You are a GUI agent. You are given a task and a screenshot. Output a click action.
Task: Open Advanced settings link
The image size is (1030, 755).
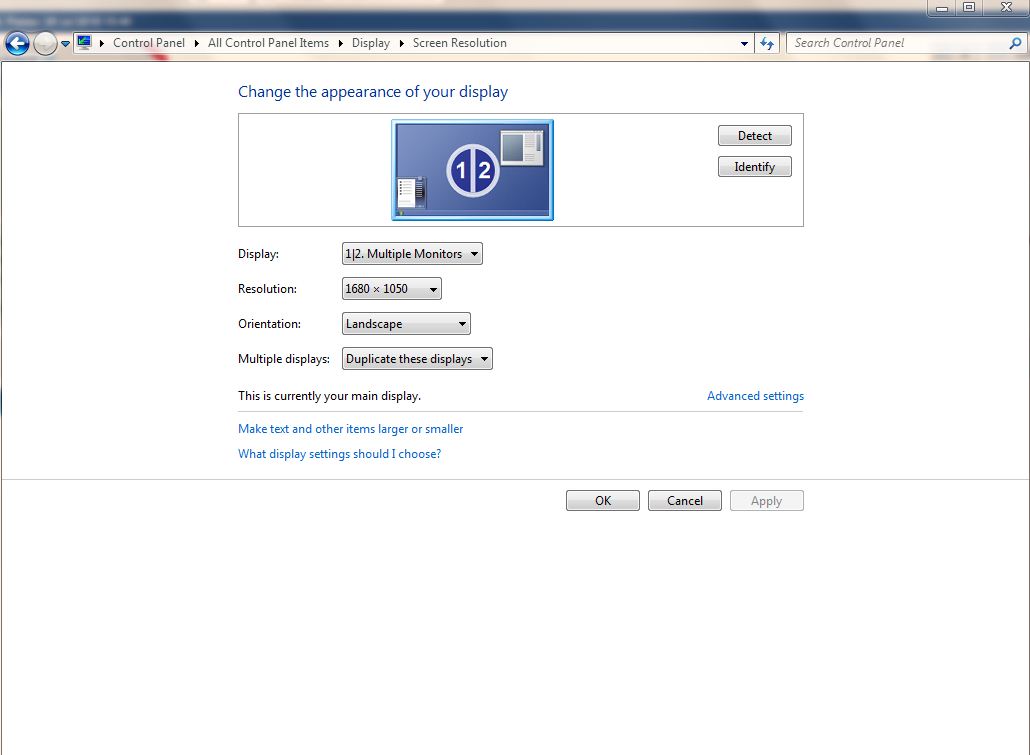(755, 396)
